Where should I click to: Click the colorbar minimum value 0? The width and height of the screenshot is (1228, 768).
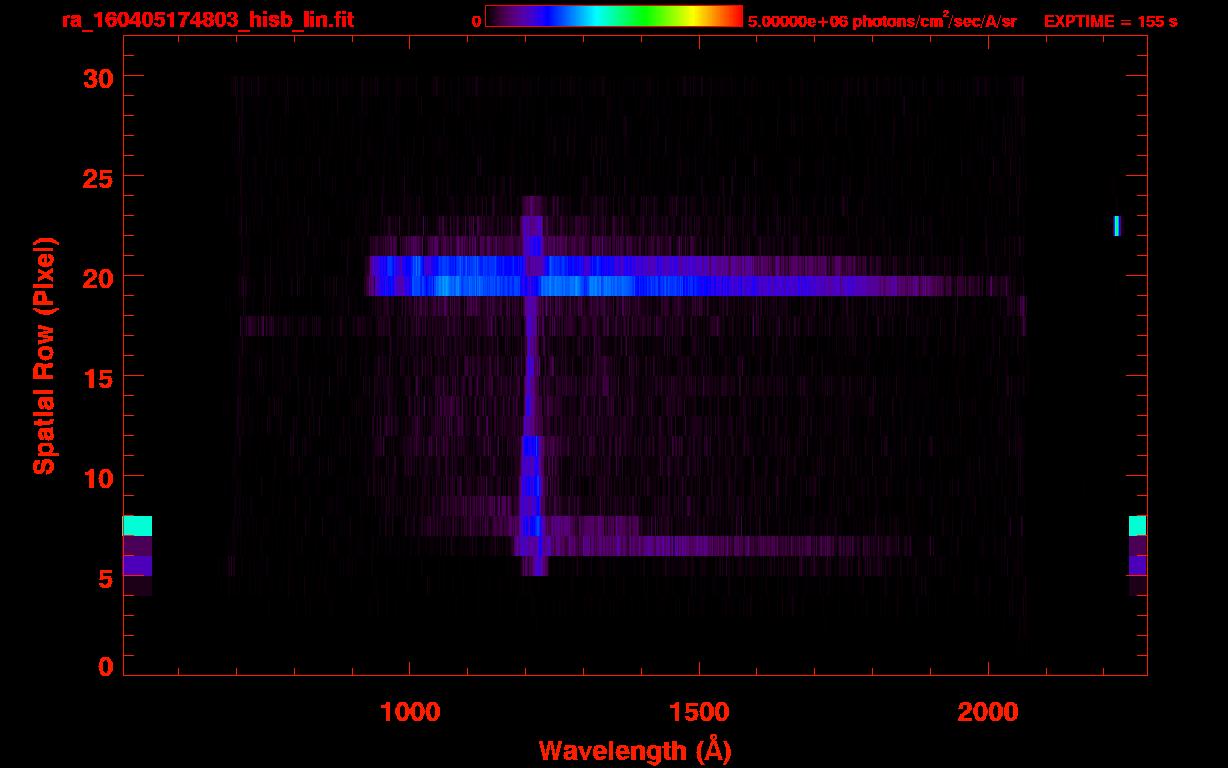click(476, 21)
